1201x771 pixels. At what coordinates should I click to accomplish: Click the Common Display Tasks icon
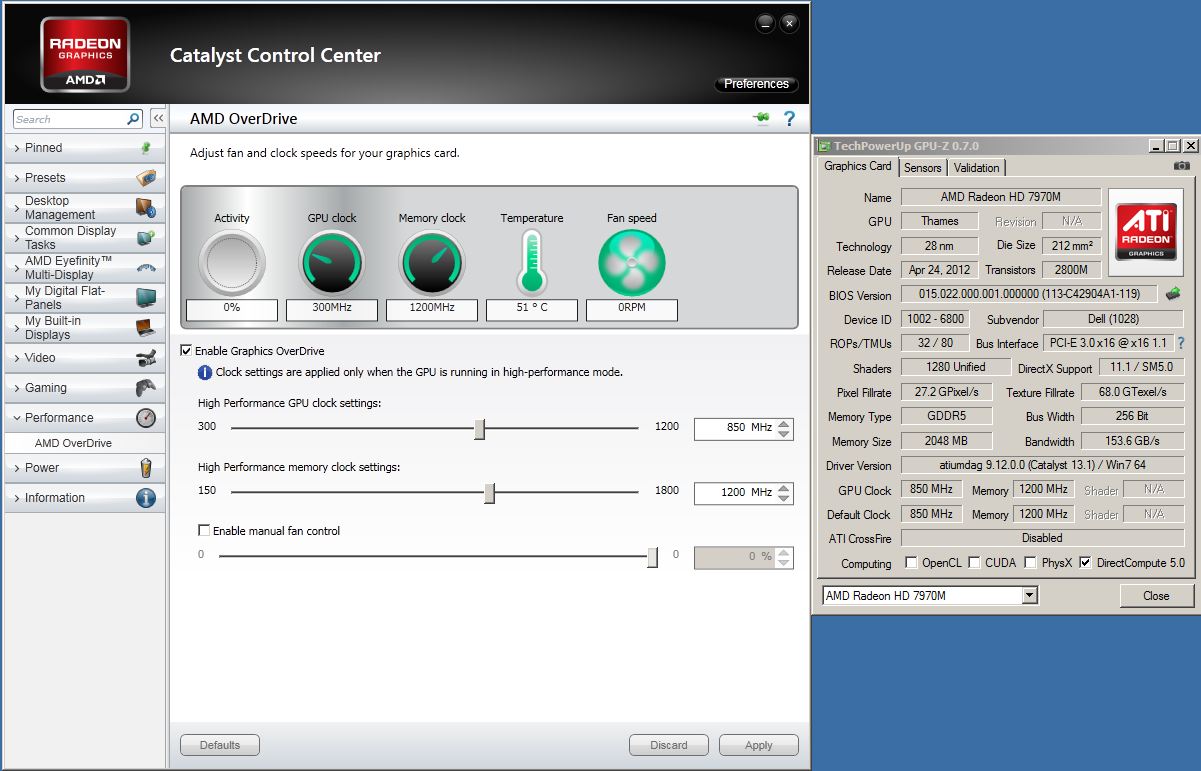pos(146,238)
